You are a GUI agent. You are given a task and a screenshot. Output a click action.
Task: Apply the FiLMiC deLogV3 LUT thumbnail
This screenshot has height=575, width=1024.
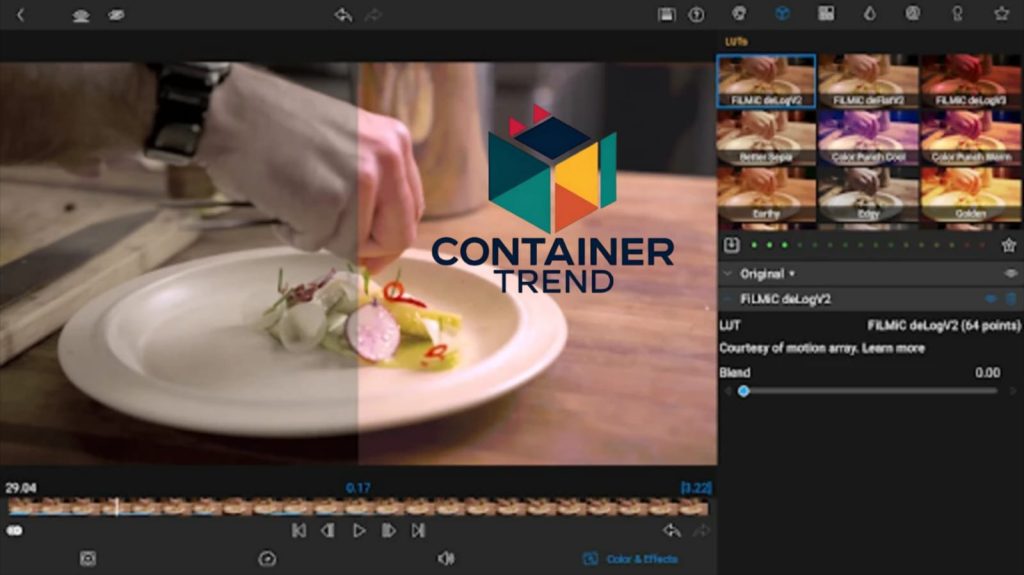970,81
